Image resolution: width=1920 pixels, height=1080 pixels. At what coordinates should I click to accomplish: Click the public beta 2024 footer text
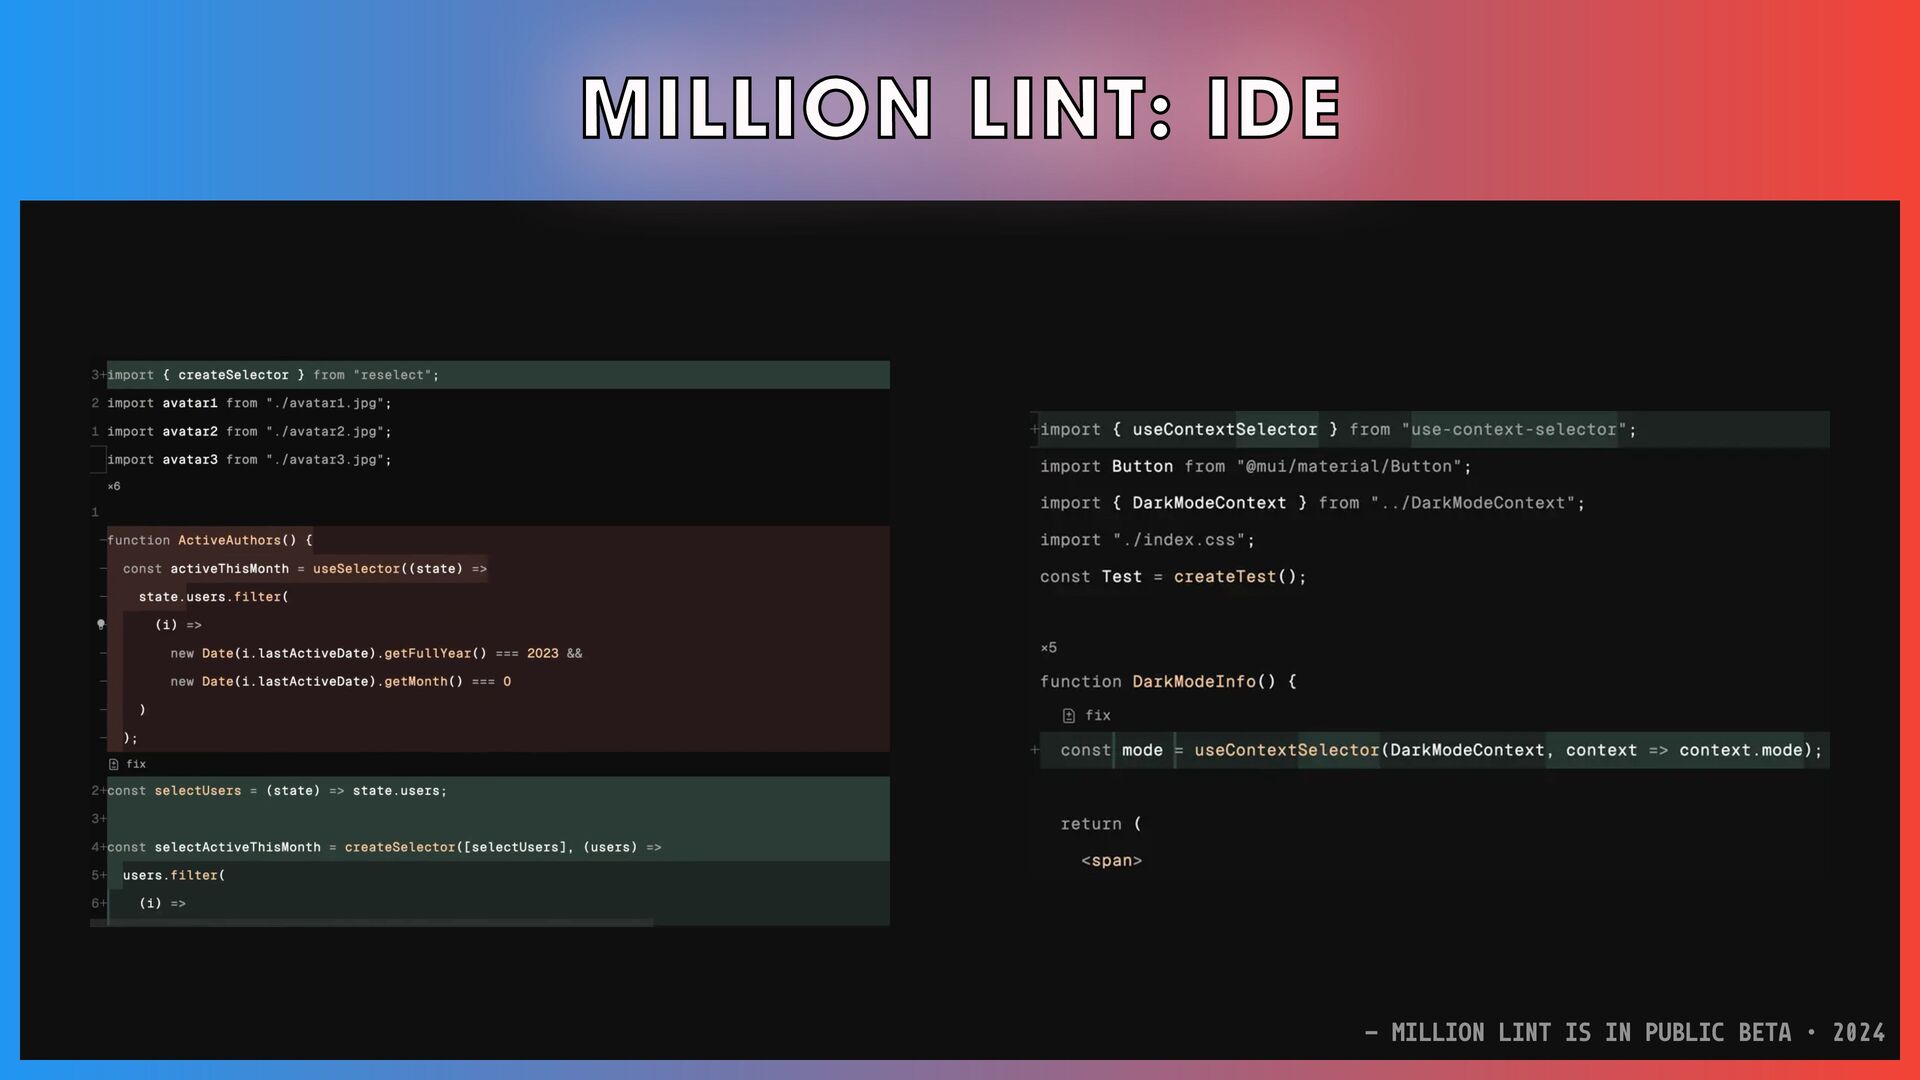tap(1624, 1033)
